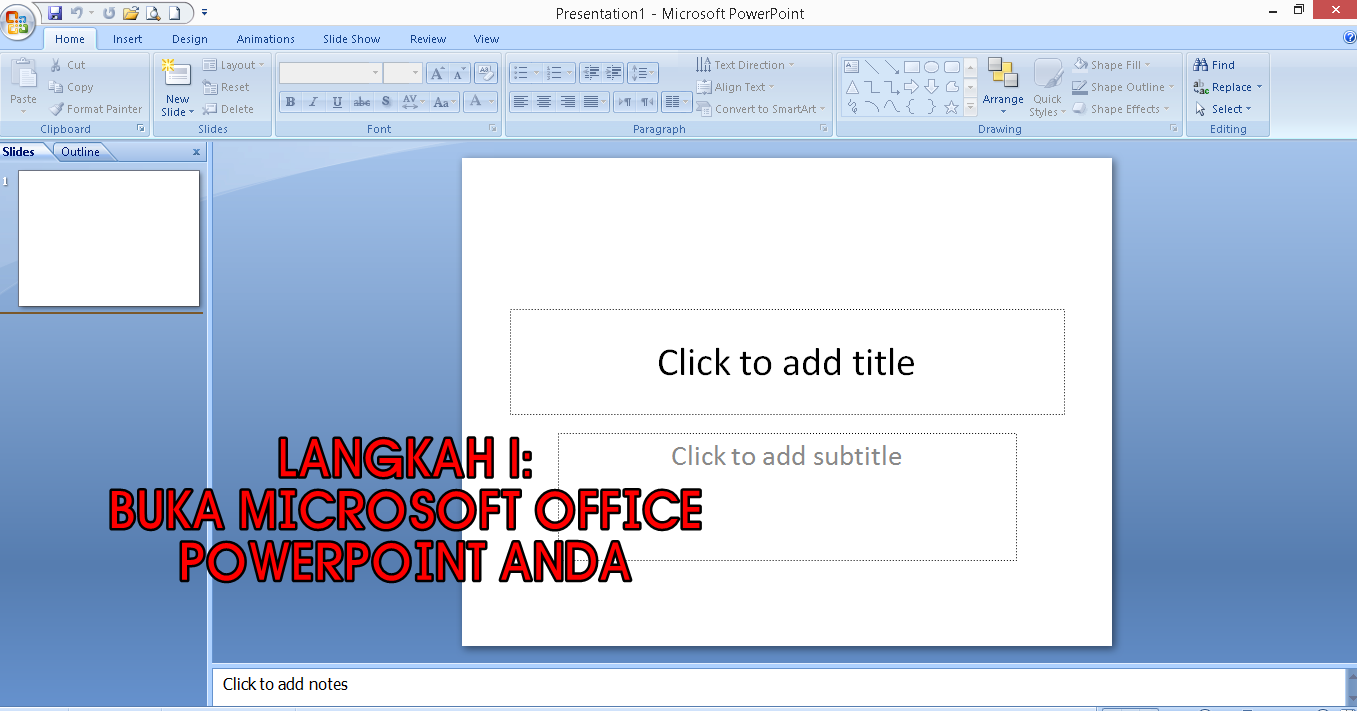1357x711 pixels.
Task: Increase font size with Grow Font
Action: tap(437, 73)
